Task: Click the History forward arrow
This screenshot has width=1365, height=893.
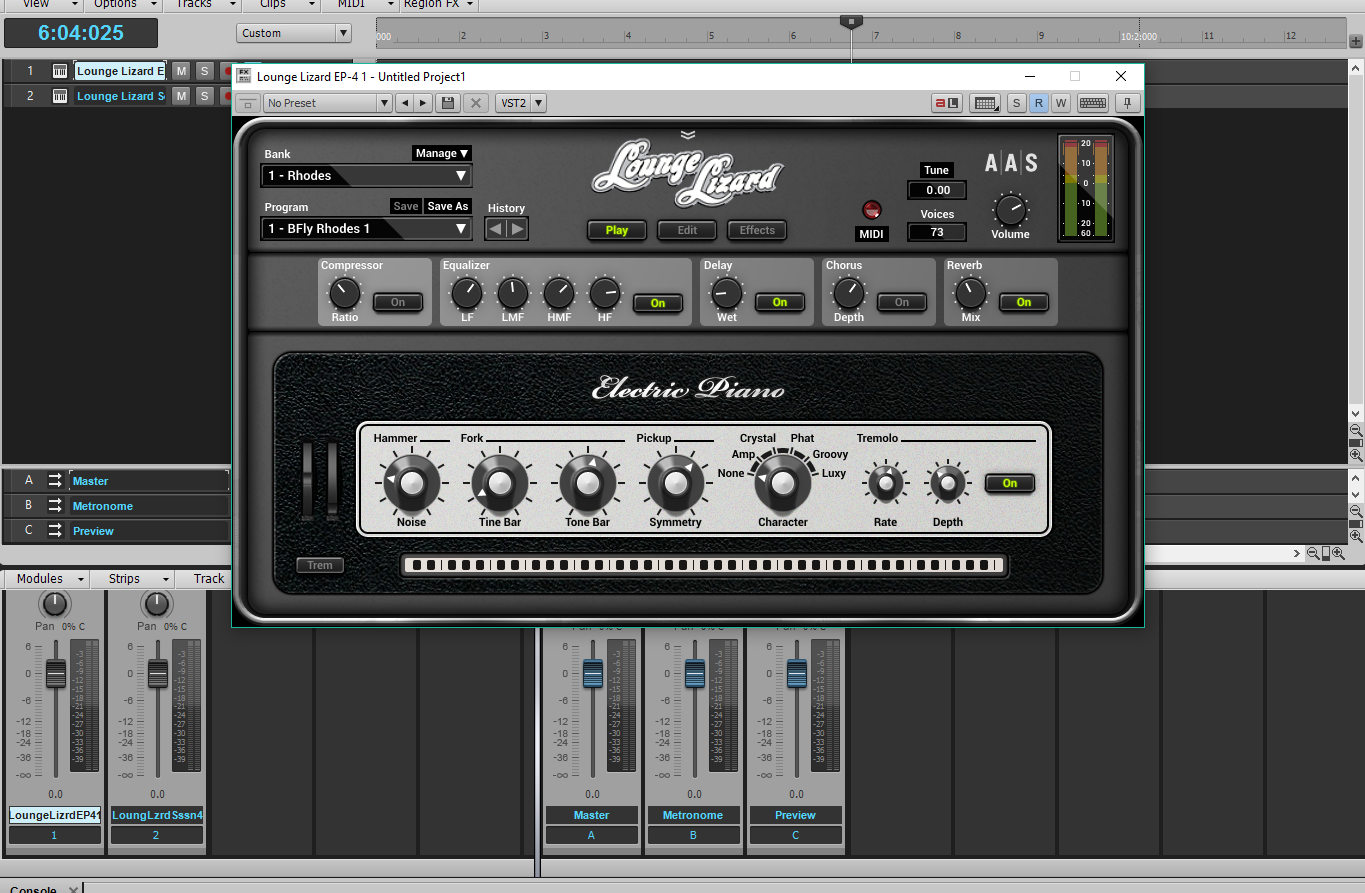Action: (517, 229)
